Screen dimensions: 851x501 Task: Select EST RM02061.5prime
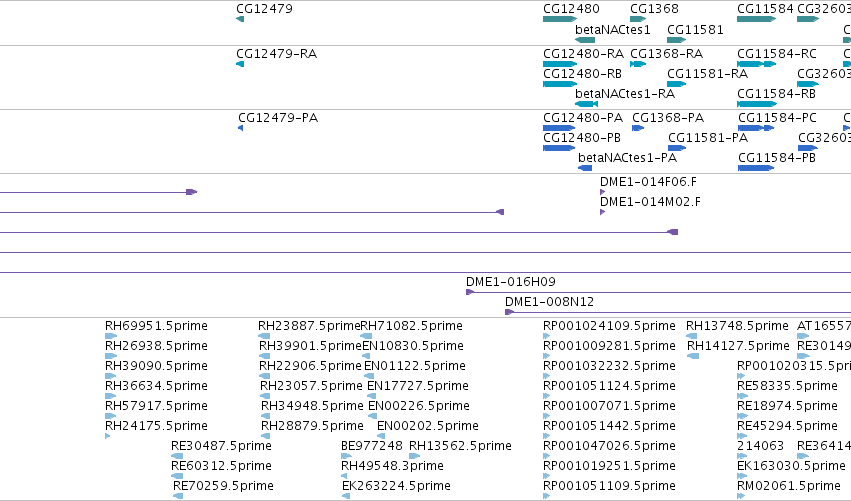[x=789, y=486]
